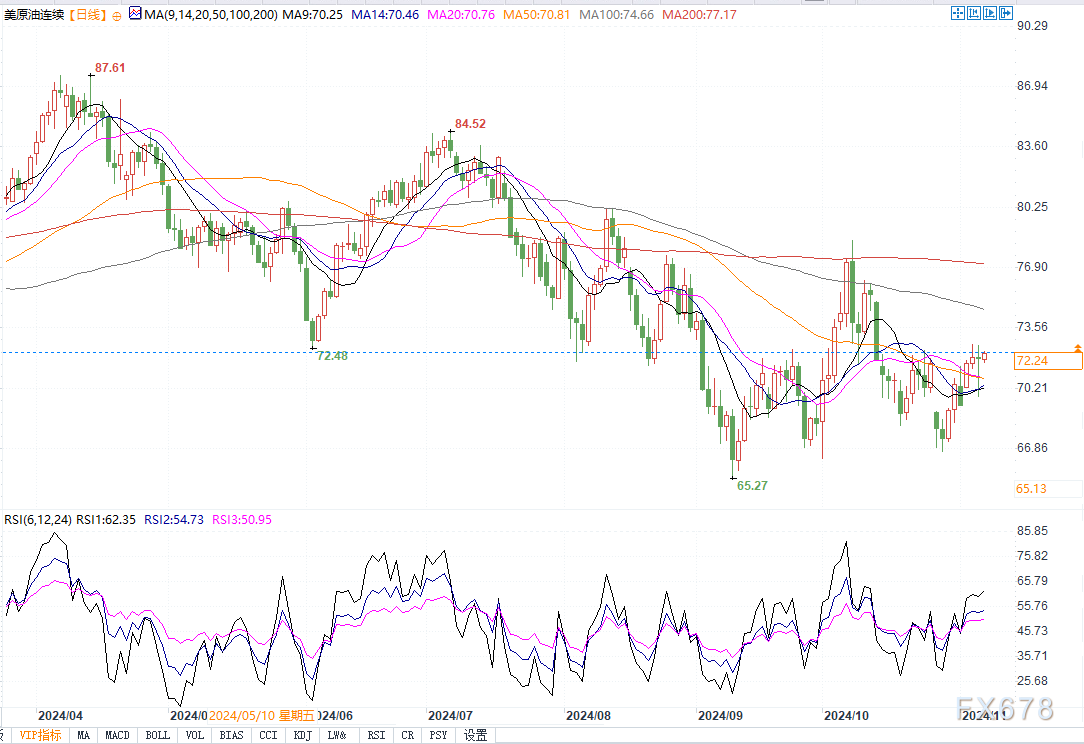Image resolution: width=1084 pixels, height=744 pixels.
Task: Click the MA20:70.76 value
Action: pyautogui.click(x=461, y=15)
